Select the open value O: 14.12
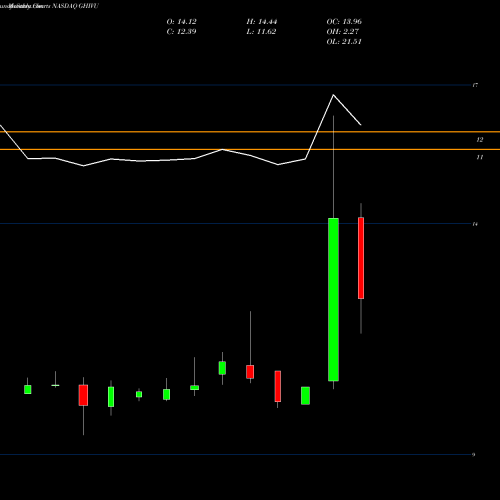The image size is (500, 500). click(181, 22)
